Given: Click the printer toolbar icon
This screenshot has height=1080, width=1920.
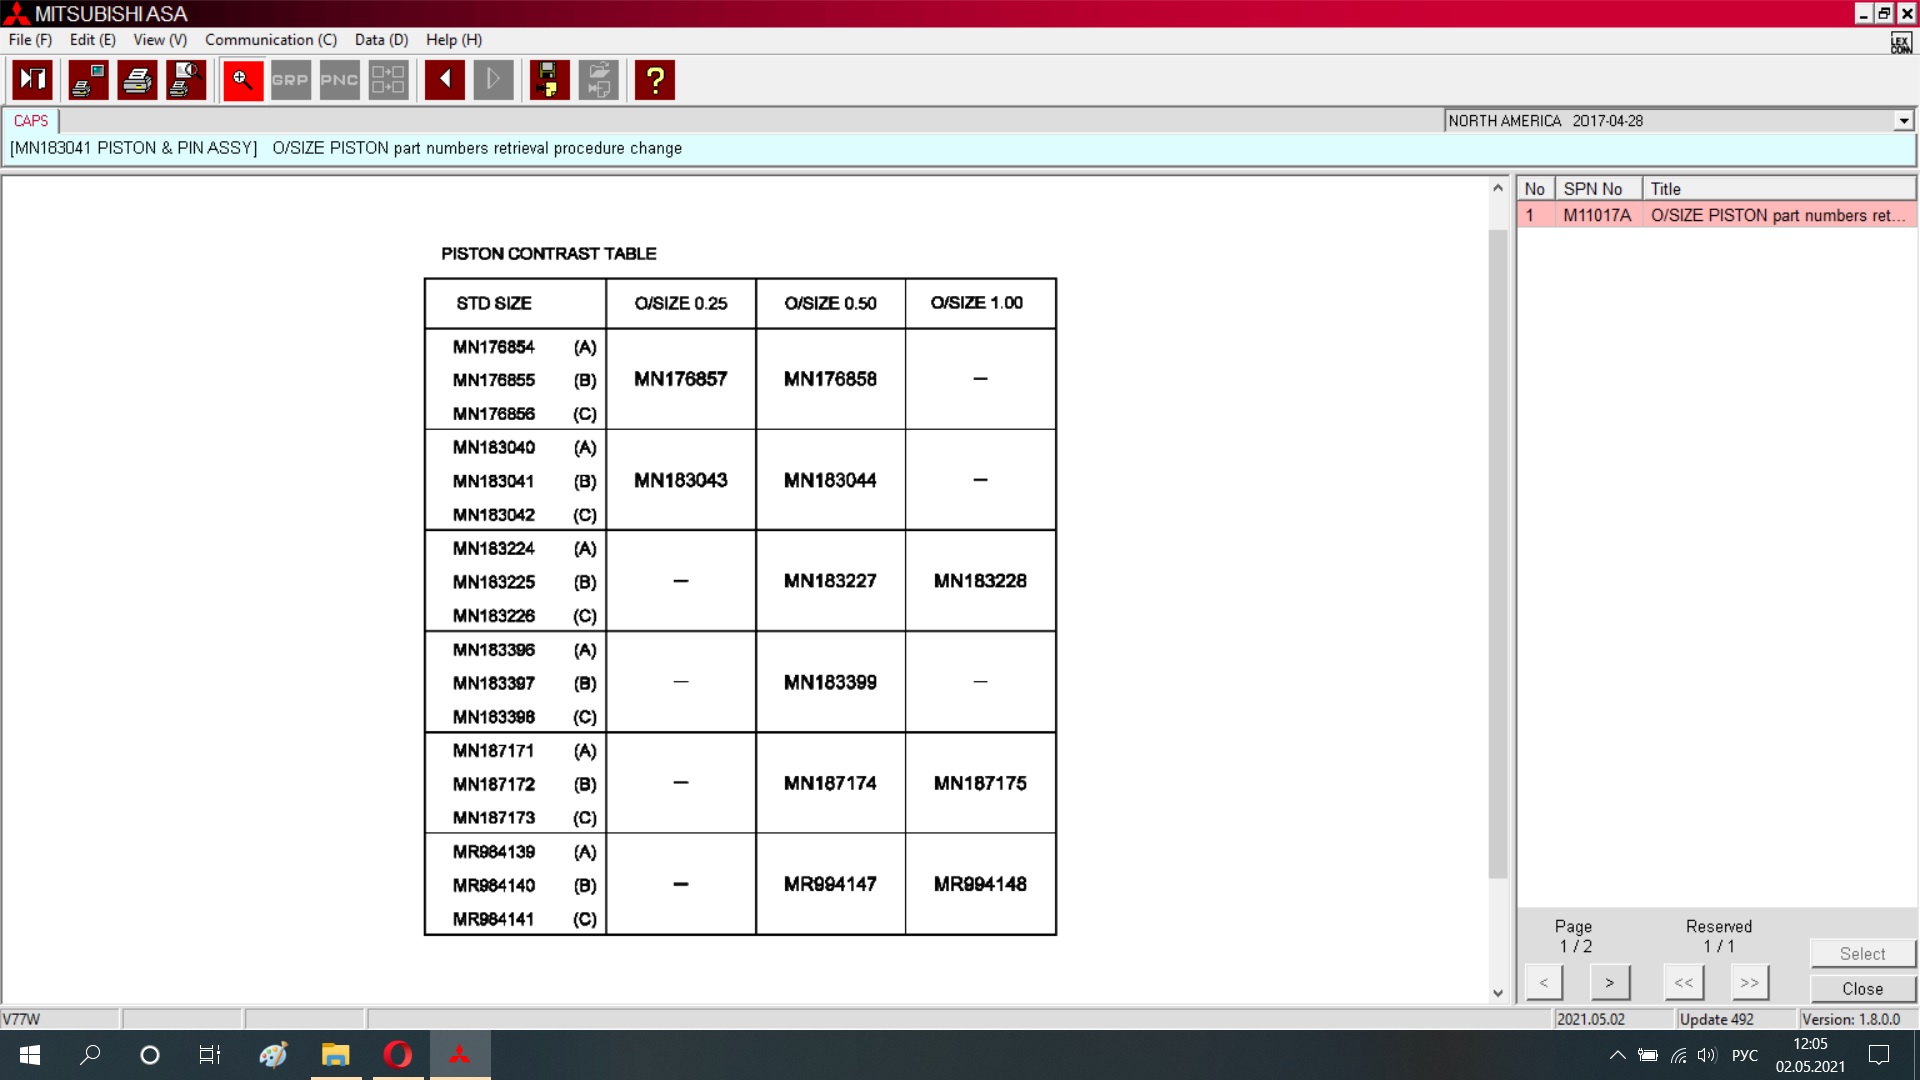Looking at the screenshot, I should [x=137, y=80].
